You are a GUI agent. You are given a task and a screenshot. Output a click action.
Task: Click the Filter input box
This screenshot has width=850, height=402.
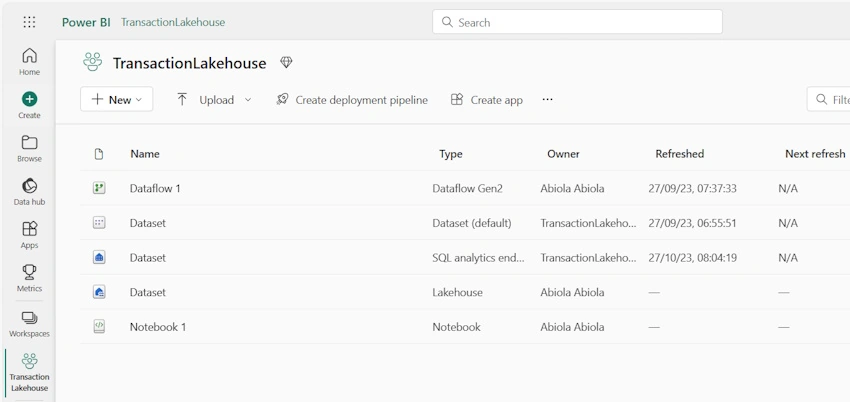click(x=828, y=99)
